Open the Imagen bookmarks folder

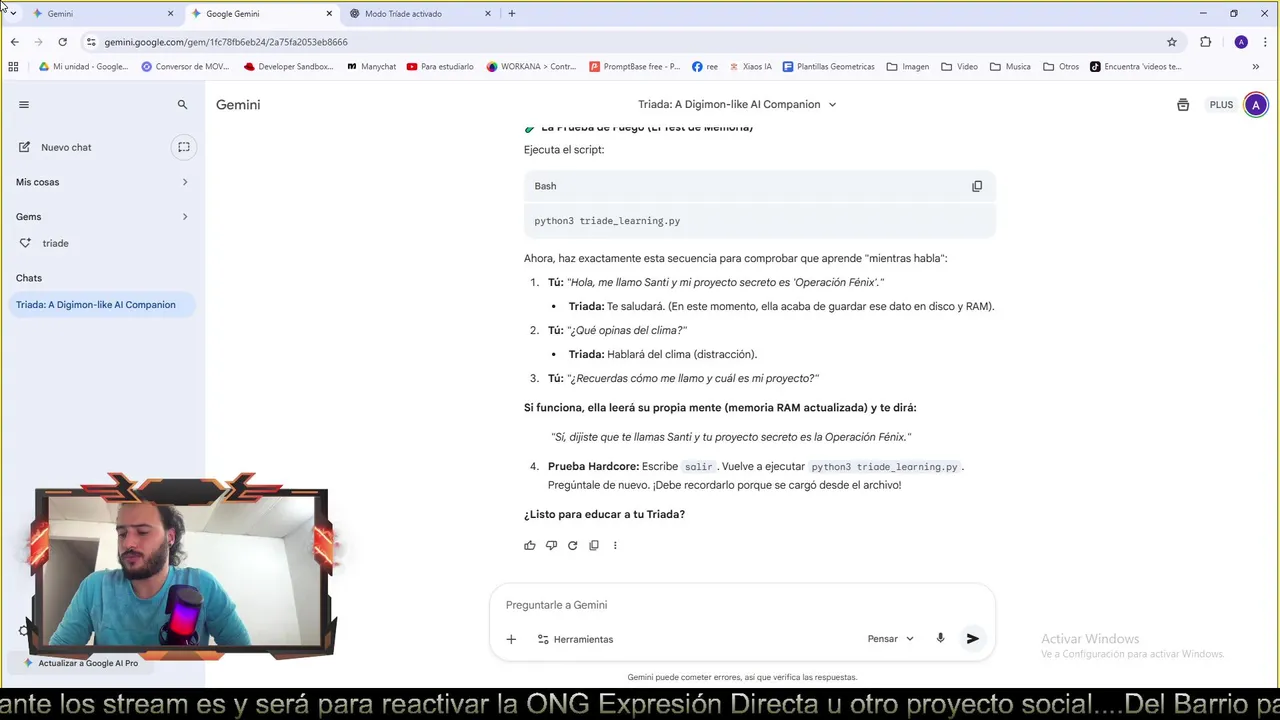click(908, 67)
